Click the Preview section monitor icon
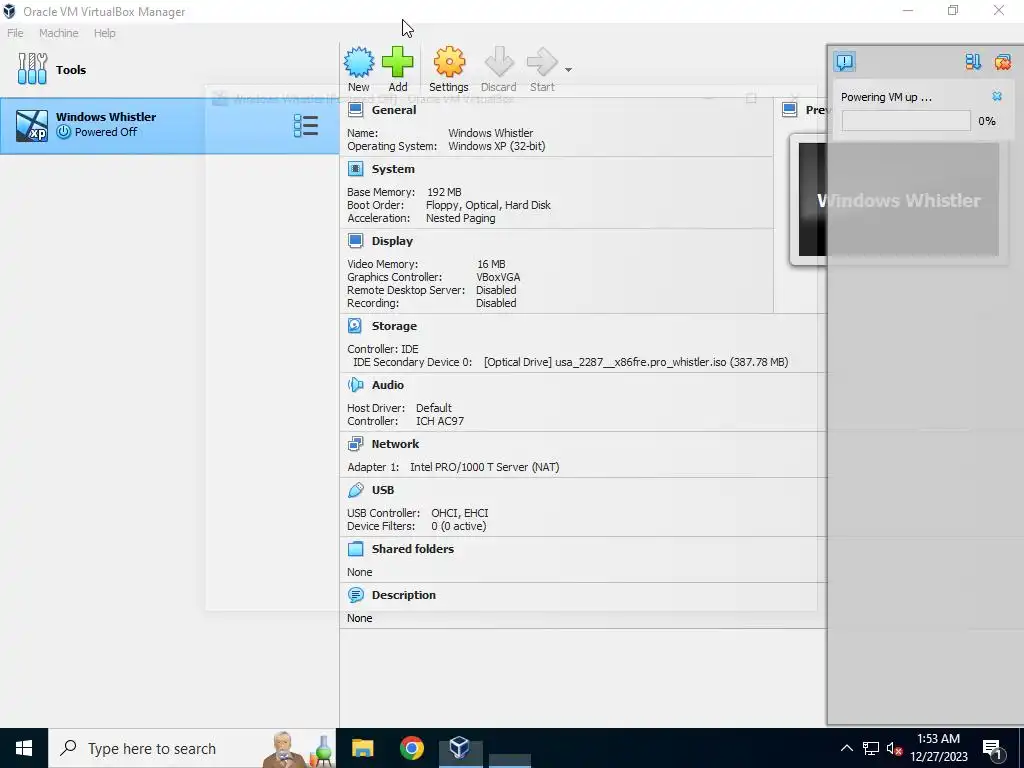This screenshot has width=1024, height=768. tap(790, 110)
